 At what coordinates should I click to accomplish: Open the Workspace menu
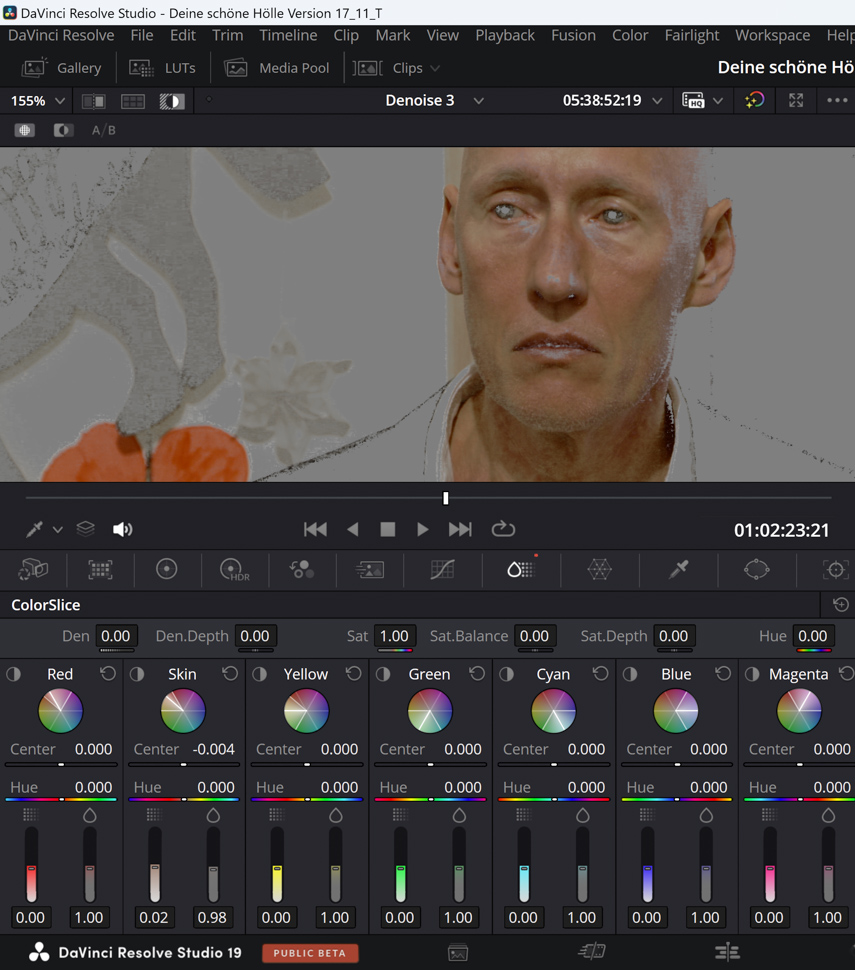[773, 35]
